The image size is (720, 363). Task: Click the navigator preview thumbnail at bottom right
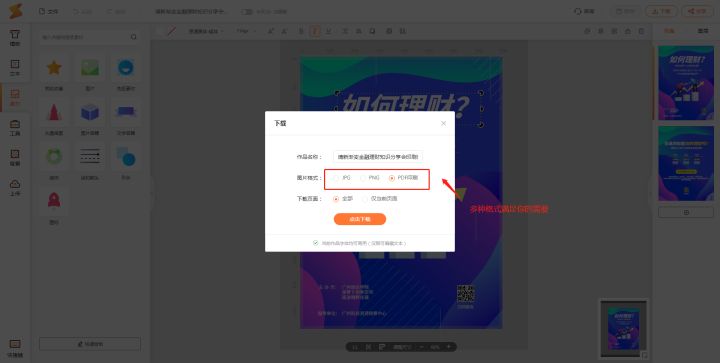coord(624,329)
